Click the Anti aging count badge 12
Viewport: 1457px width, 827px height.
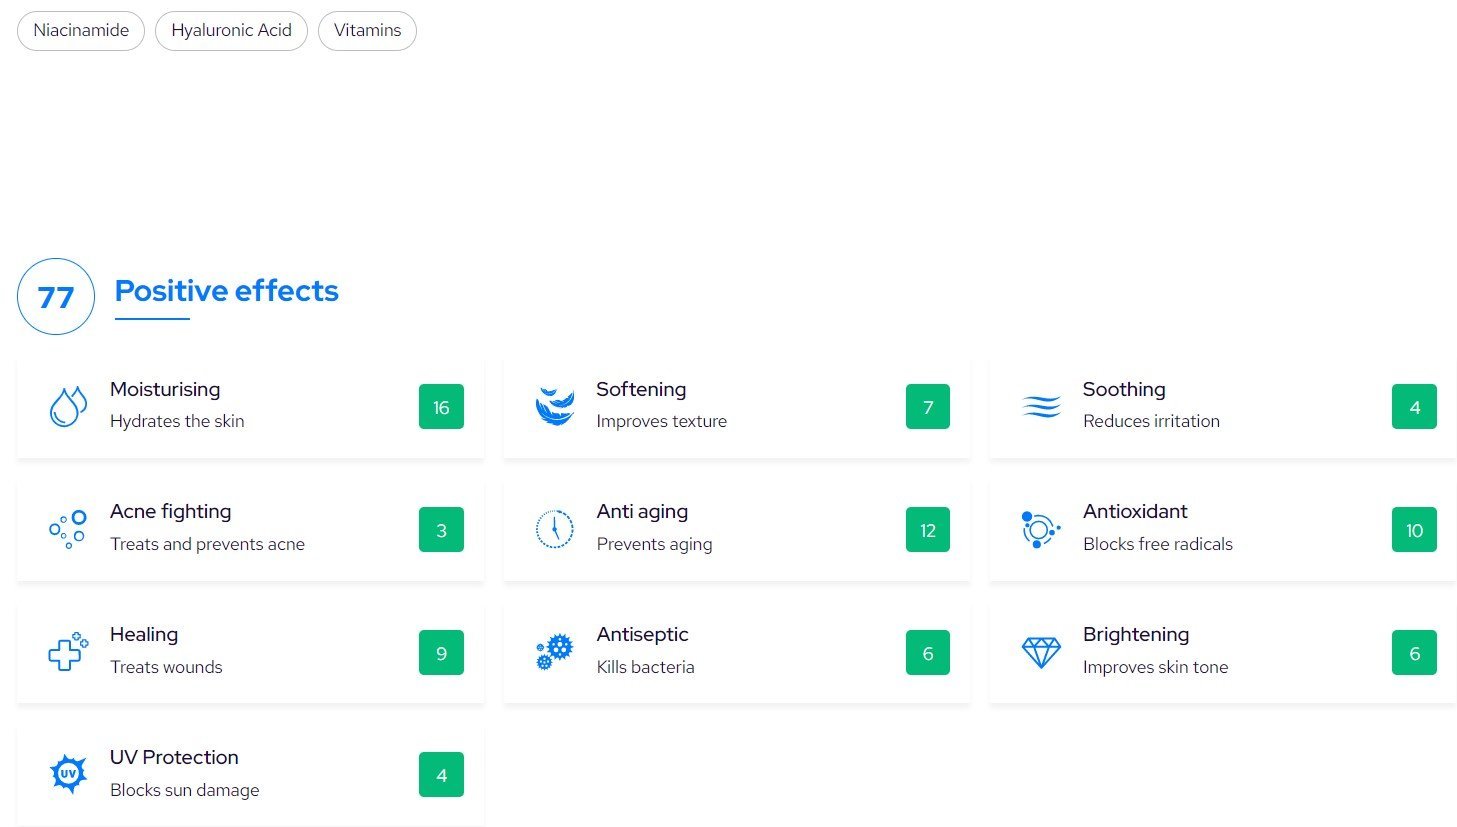point(927,530)
